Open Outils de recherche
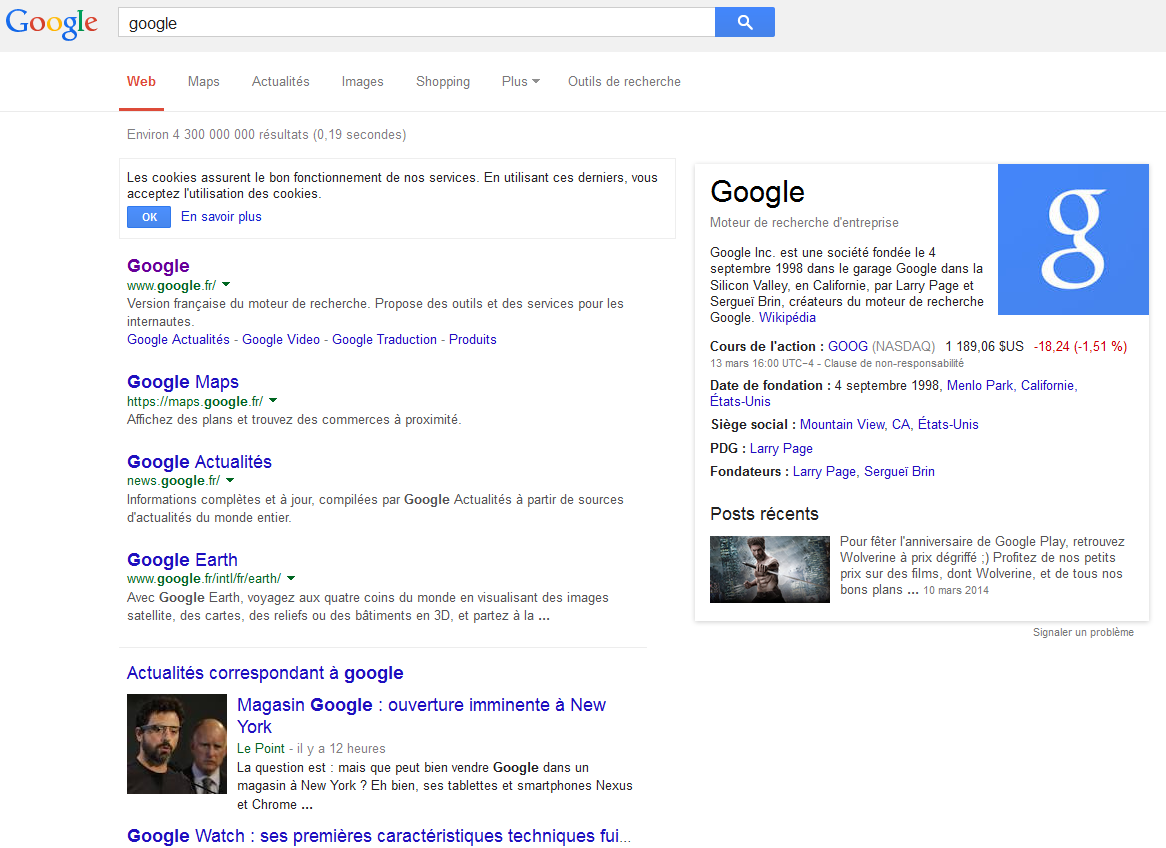This screenshot has height=848, width=1166. 624,81
